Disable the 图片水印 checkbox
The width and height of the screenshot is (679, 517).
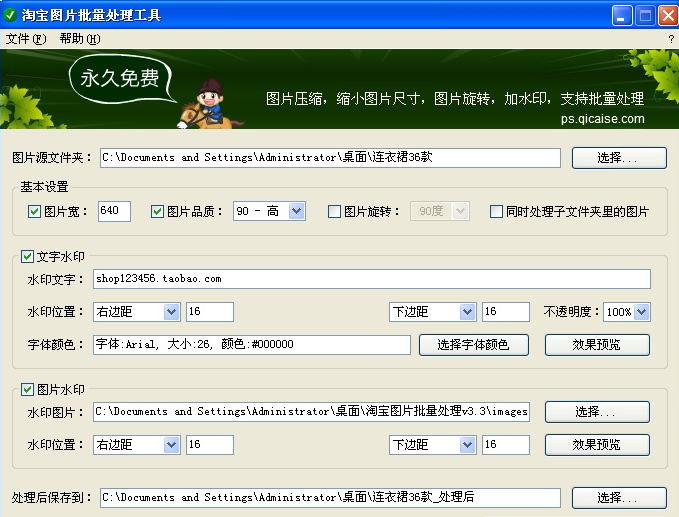[27, 389]
